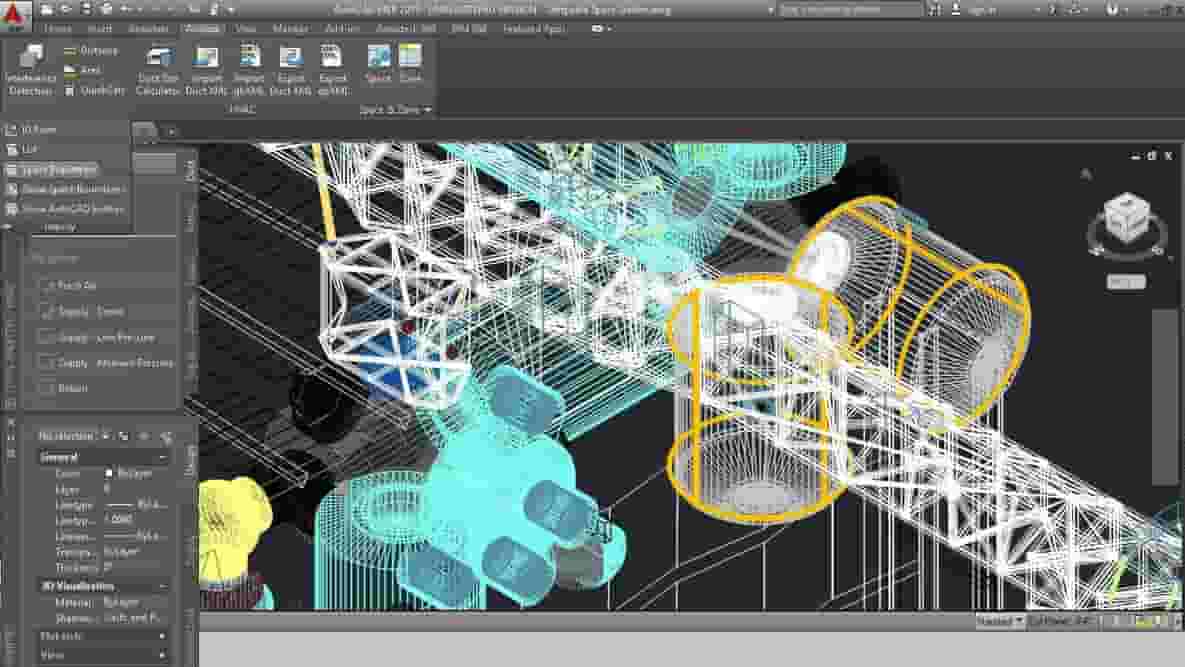Viewport: 1185px width, 667px height.
Task: Open the Help icon in title bar
Action: [1112, 10]
